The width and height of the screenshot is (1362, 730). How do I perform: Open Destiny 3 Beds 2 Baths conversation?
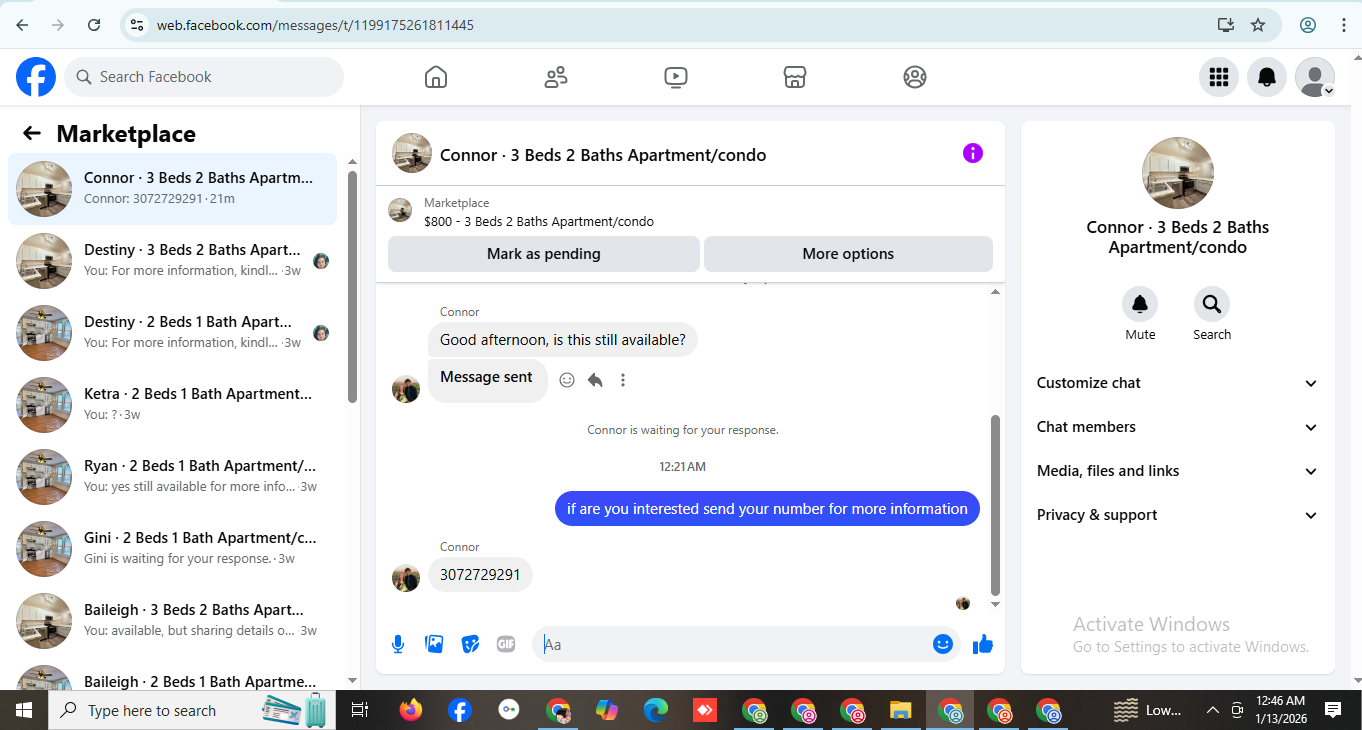pos(172,261)
